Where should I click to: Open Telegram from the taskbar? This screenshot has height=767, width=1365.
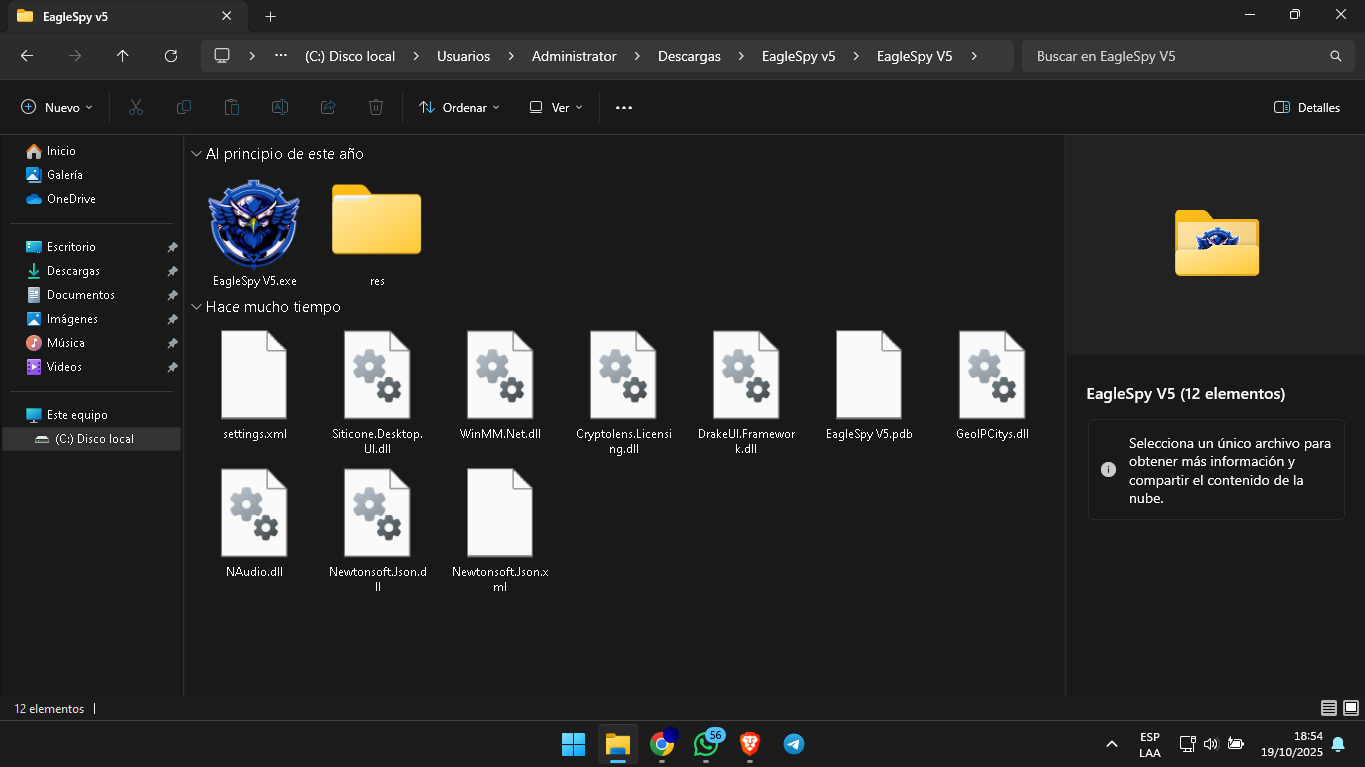pyautogui.click(x=794, y=744)
